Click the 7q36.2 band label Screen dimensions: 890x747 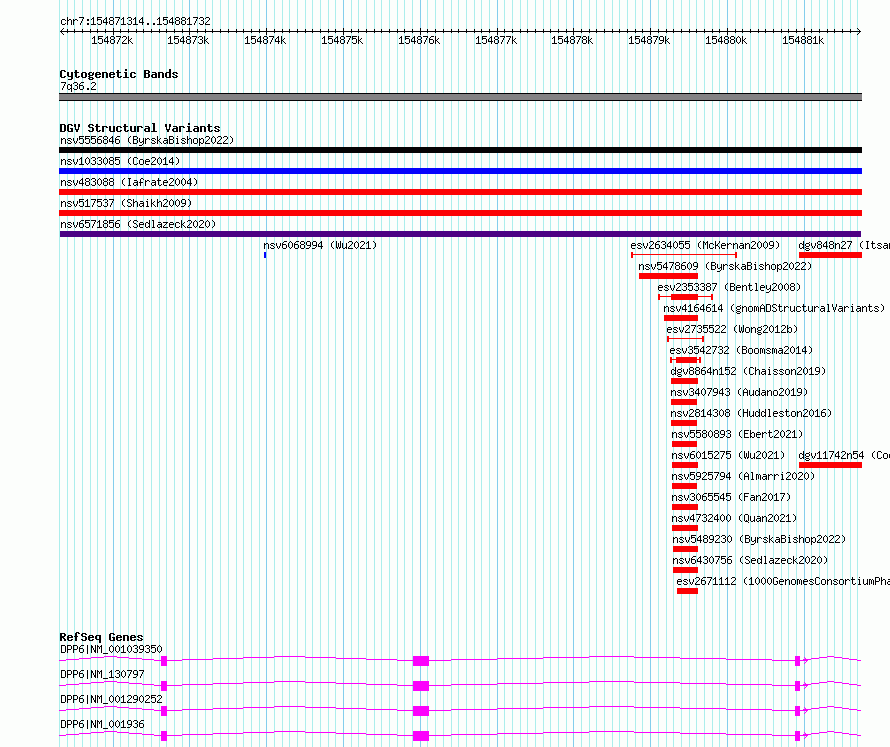(x=78, y=86)
